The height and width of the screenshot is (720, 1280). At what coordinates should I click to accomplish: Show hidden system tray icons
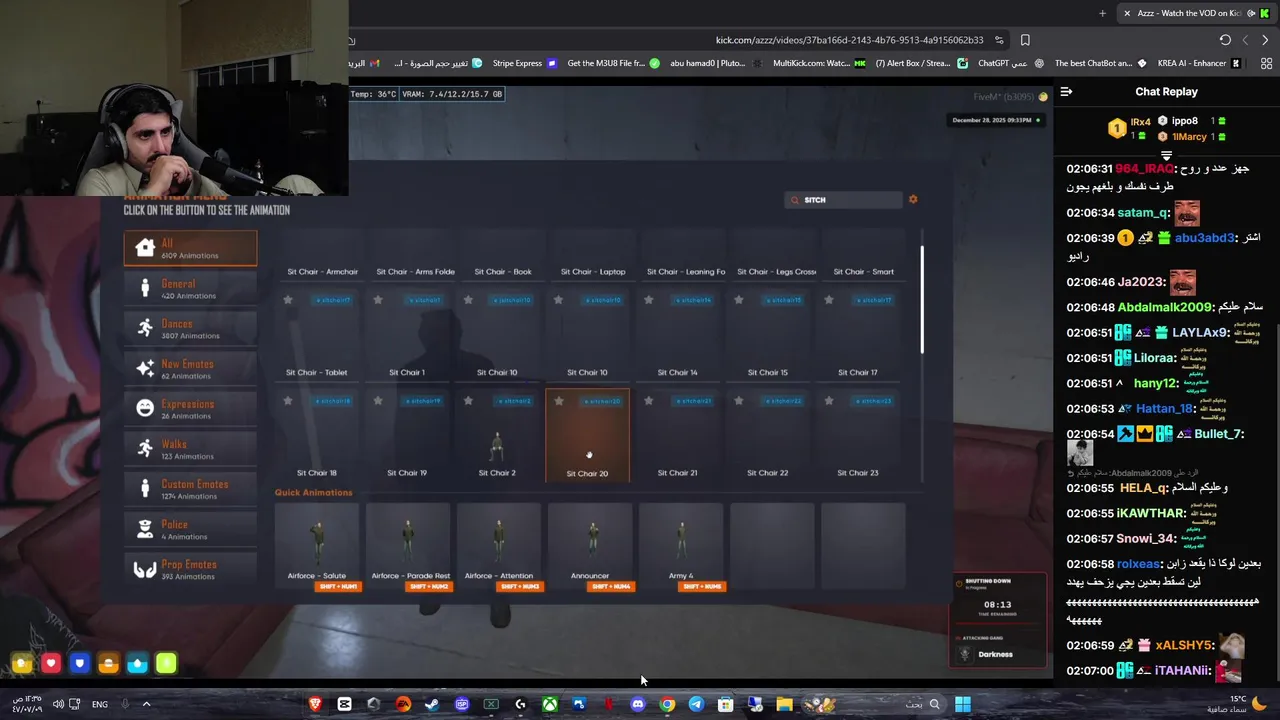[x=146, y=704]
